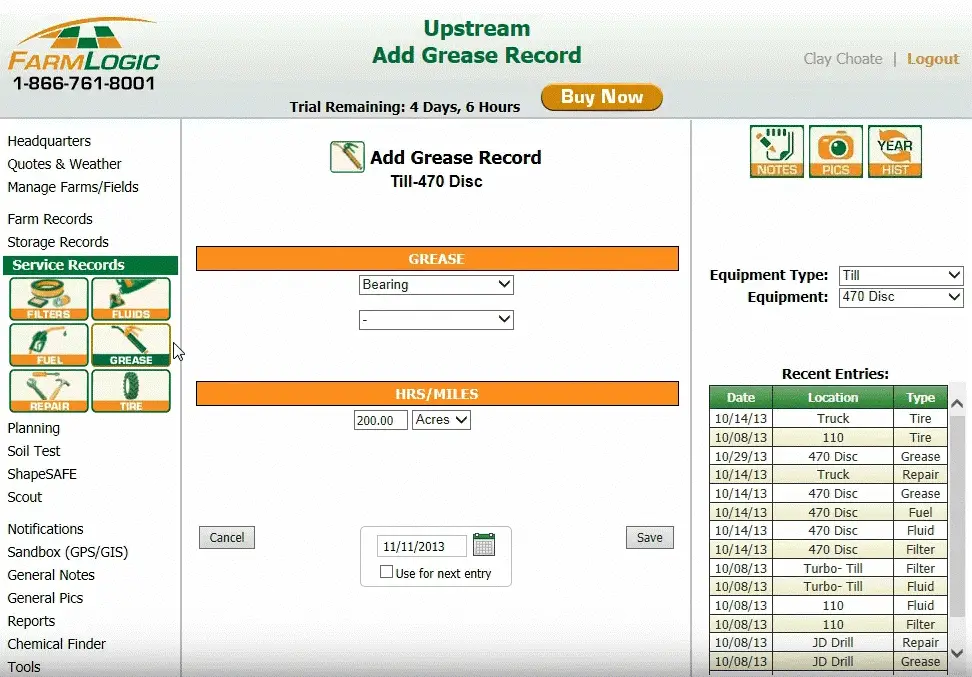The height and width of the screenshot is (677, 972).
Task: Open the Notes icon
Action: coord(777,151)
